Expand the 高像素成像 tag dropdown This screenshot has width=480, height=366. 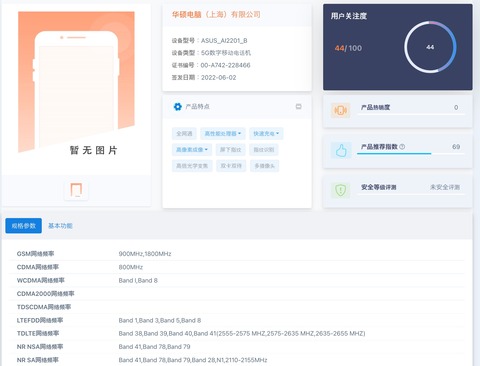pyautogui.click(x=192, y=150)
